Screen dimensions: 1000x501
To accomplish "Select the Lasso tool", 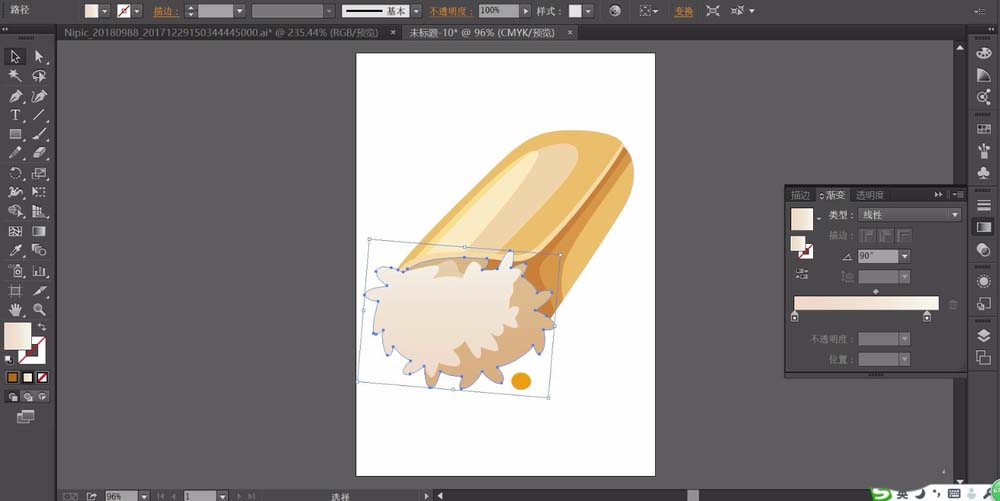I will (x=39, y=76).
